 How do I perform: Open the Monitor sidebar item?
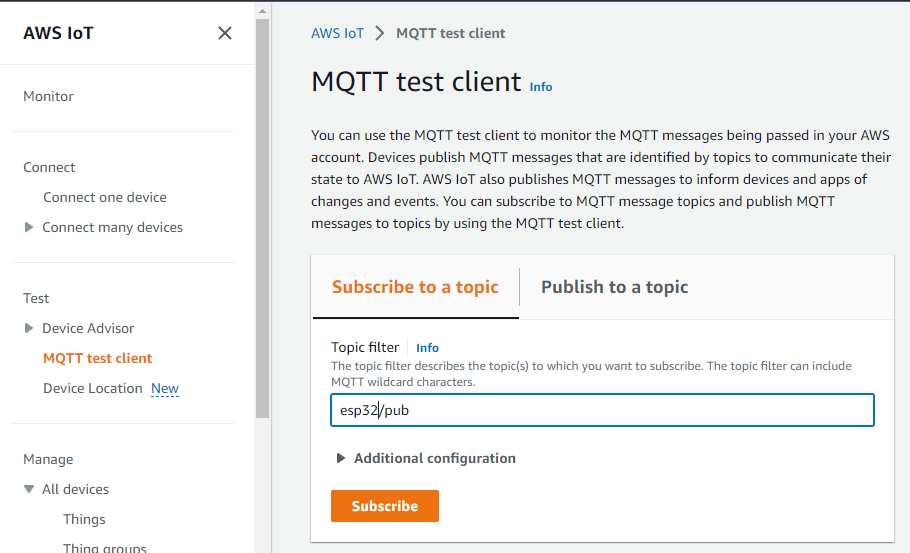[x=49, y=96]
